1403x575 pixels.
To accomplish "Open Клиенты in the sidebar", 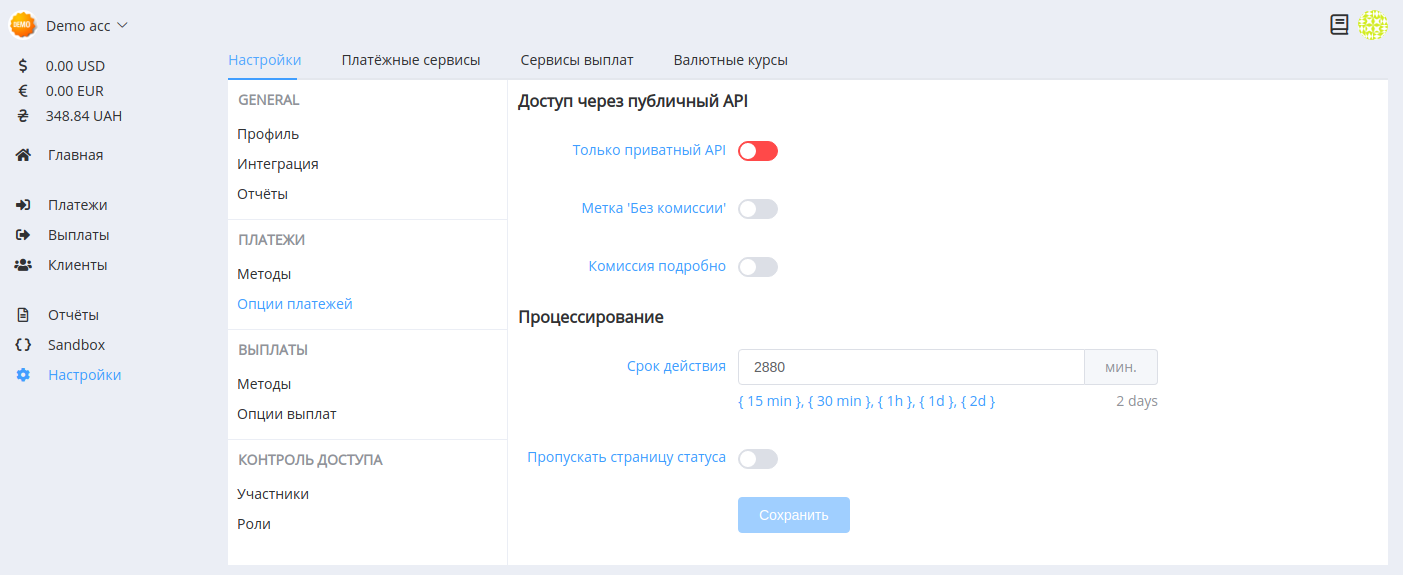I will 77,265.
